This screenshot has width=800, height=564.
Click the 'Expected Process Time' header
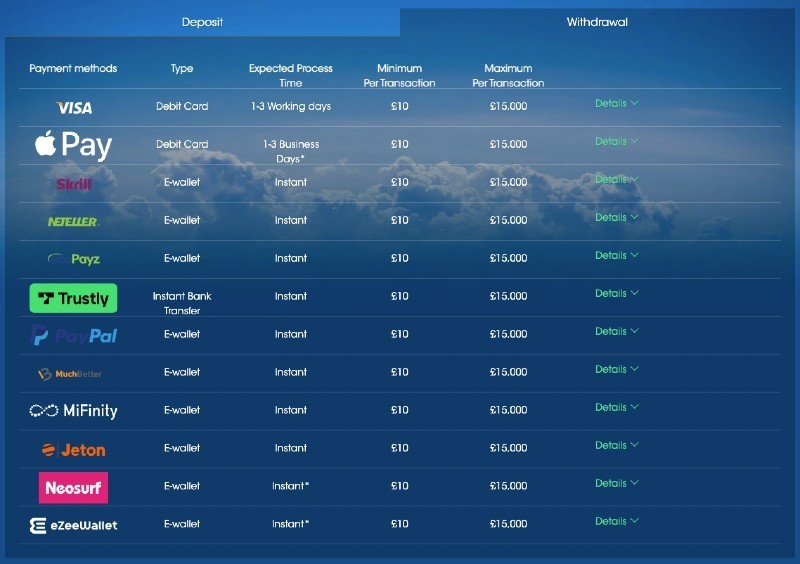pyautogui.click(x=291, y=76)
